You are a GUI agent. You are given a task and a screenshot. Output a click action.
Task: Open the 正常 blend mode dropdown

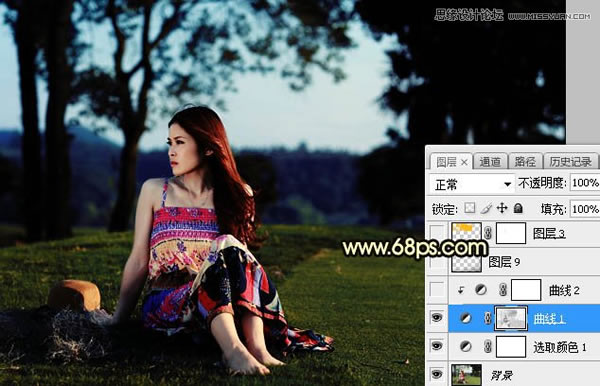point(471,184)
